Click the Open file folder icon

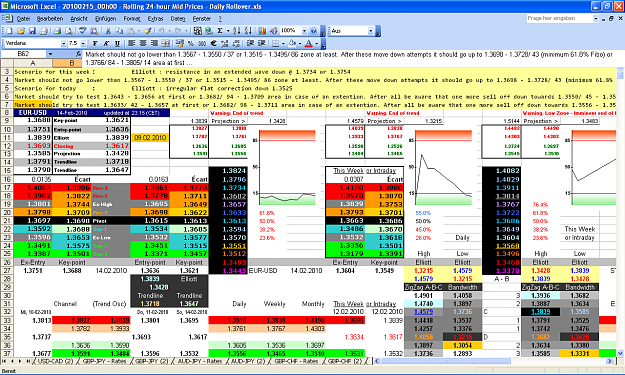click(21, 31)
